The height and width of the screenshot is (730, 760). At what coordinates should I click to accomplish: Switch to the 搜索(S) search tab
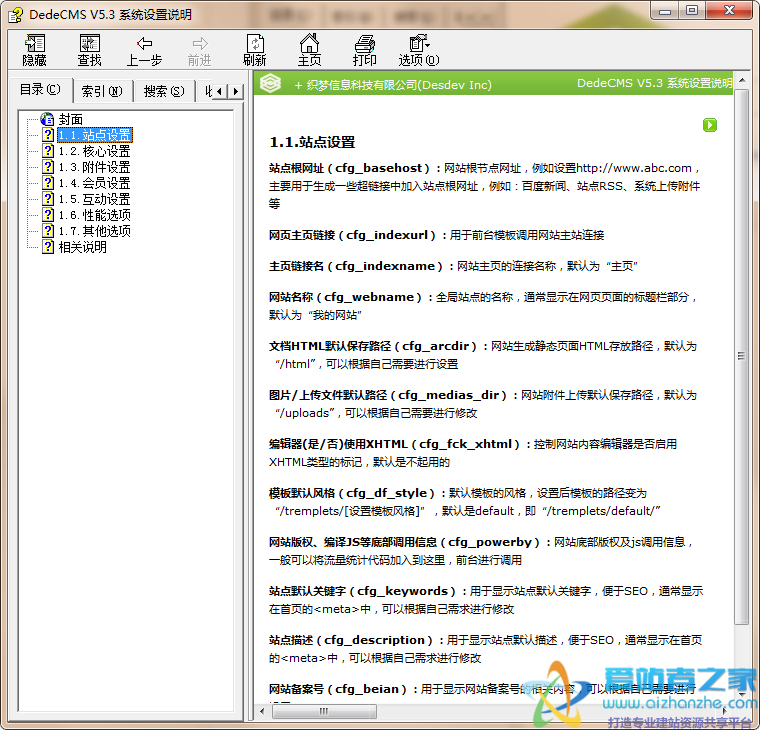tap(164, 91)
